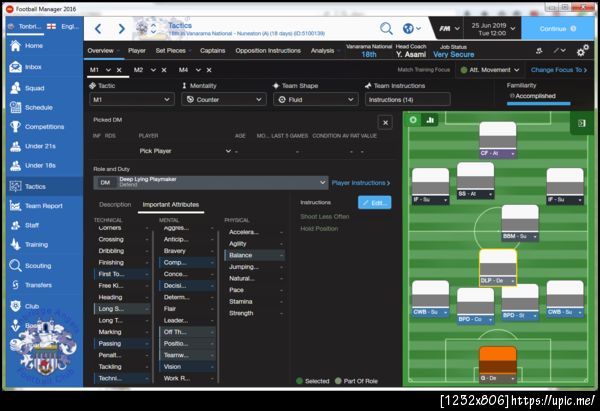
Task: Open the Player Instructions link
Action: coord(361,183)
